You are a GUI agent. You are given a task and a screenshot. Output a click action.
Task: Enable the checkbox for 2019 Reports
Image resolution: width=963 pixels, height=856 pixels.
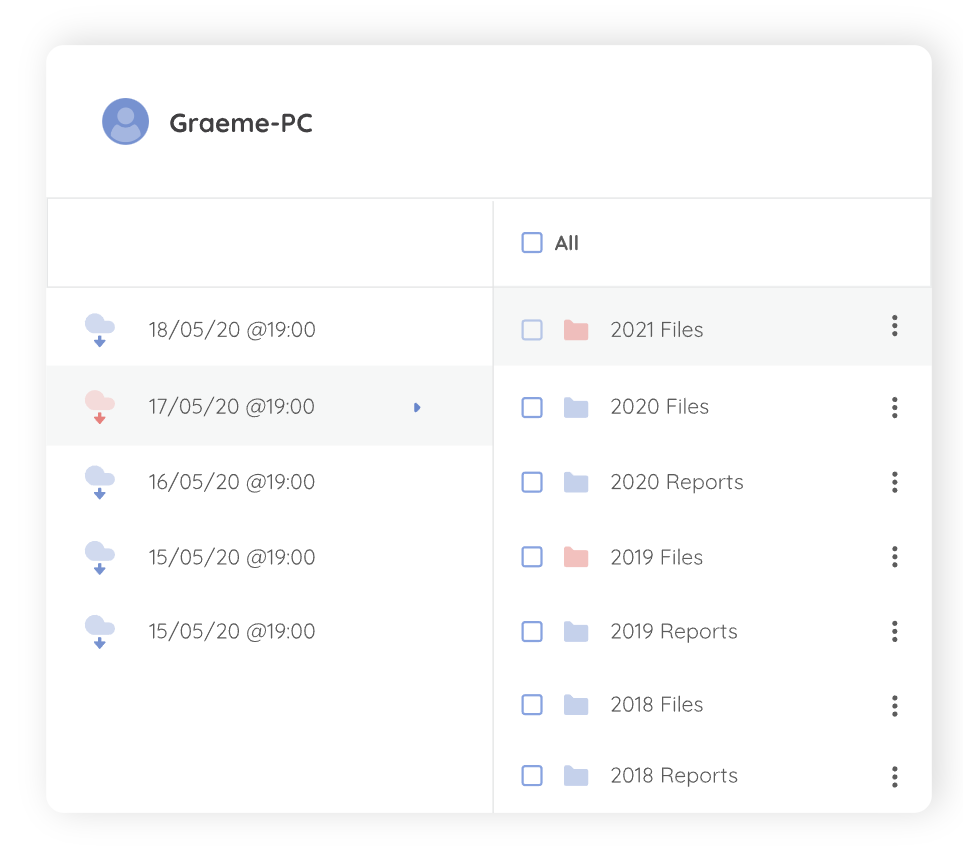[532, 631]
